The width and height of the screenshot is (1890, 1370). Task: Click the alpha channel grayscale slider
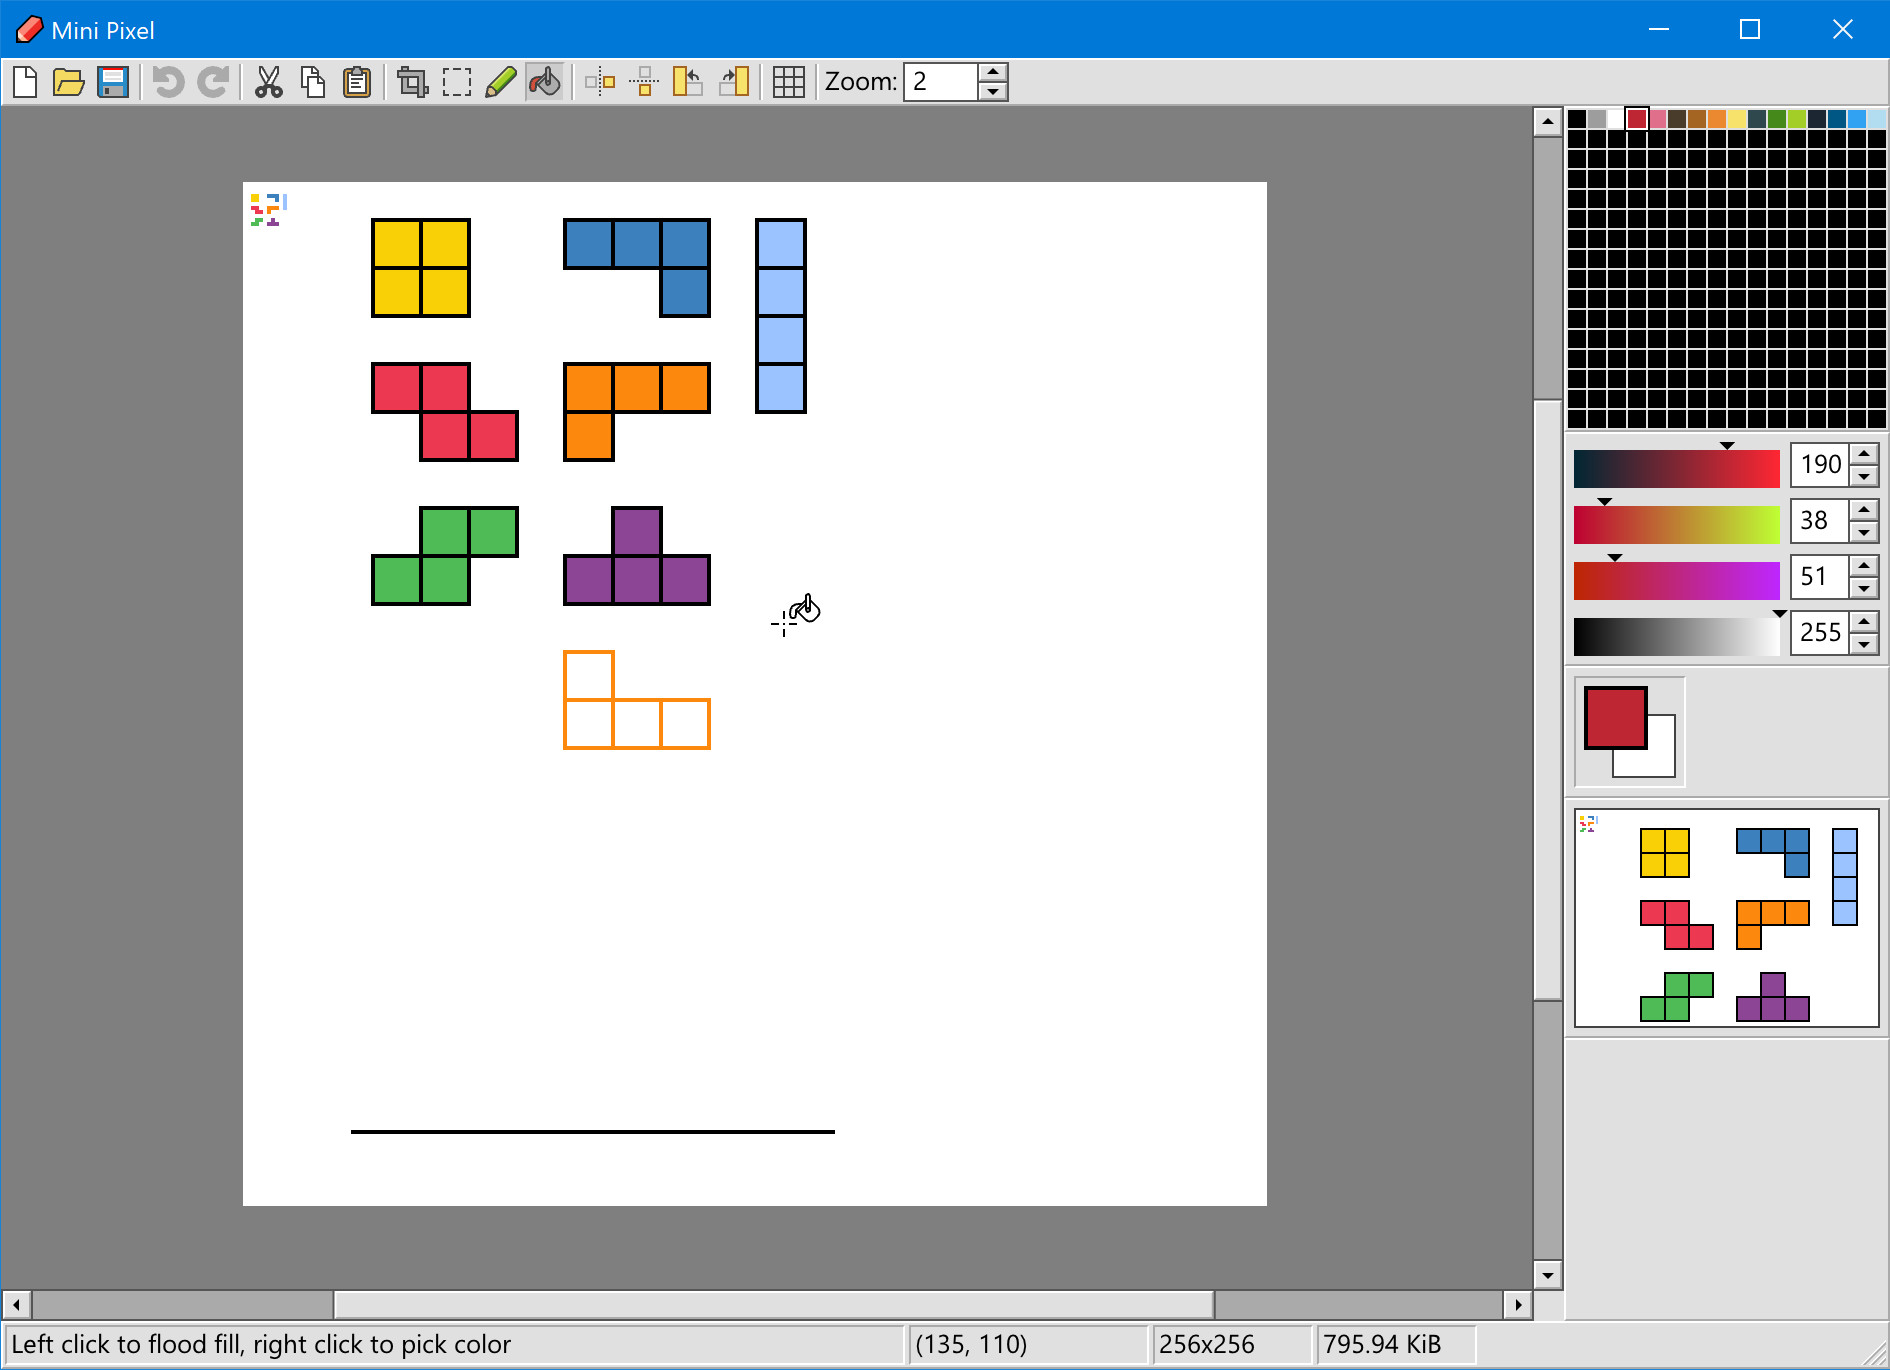(1677, 636)
